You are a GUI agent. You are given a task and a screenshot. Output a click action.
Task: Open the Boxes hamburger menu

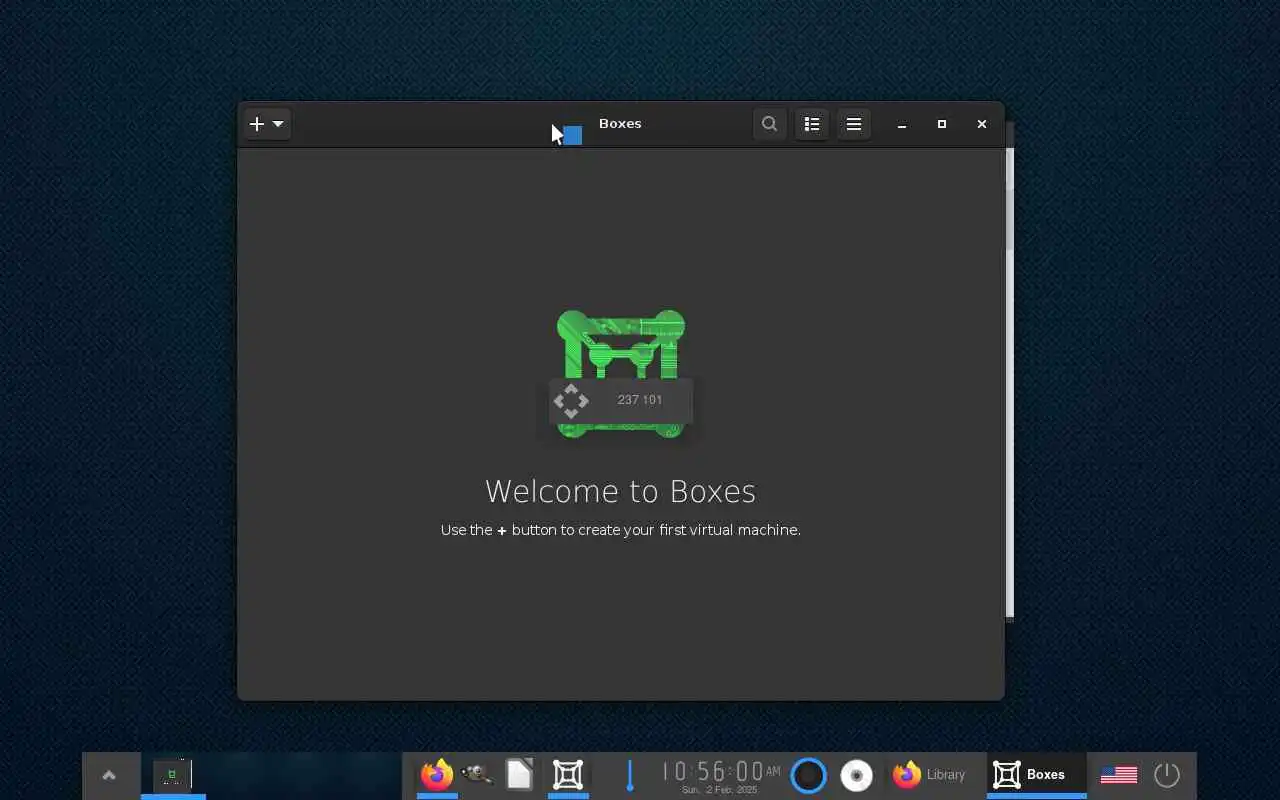[x=854, y=124]
